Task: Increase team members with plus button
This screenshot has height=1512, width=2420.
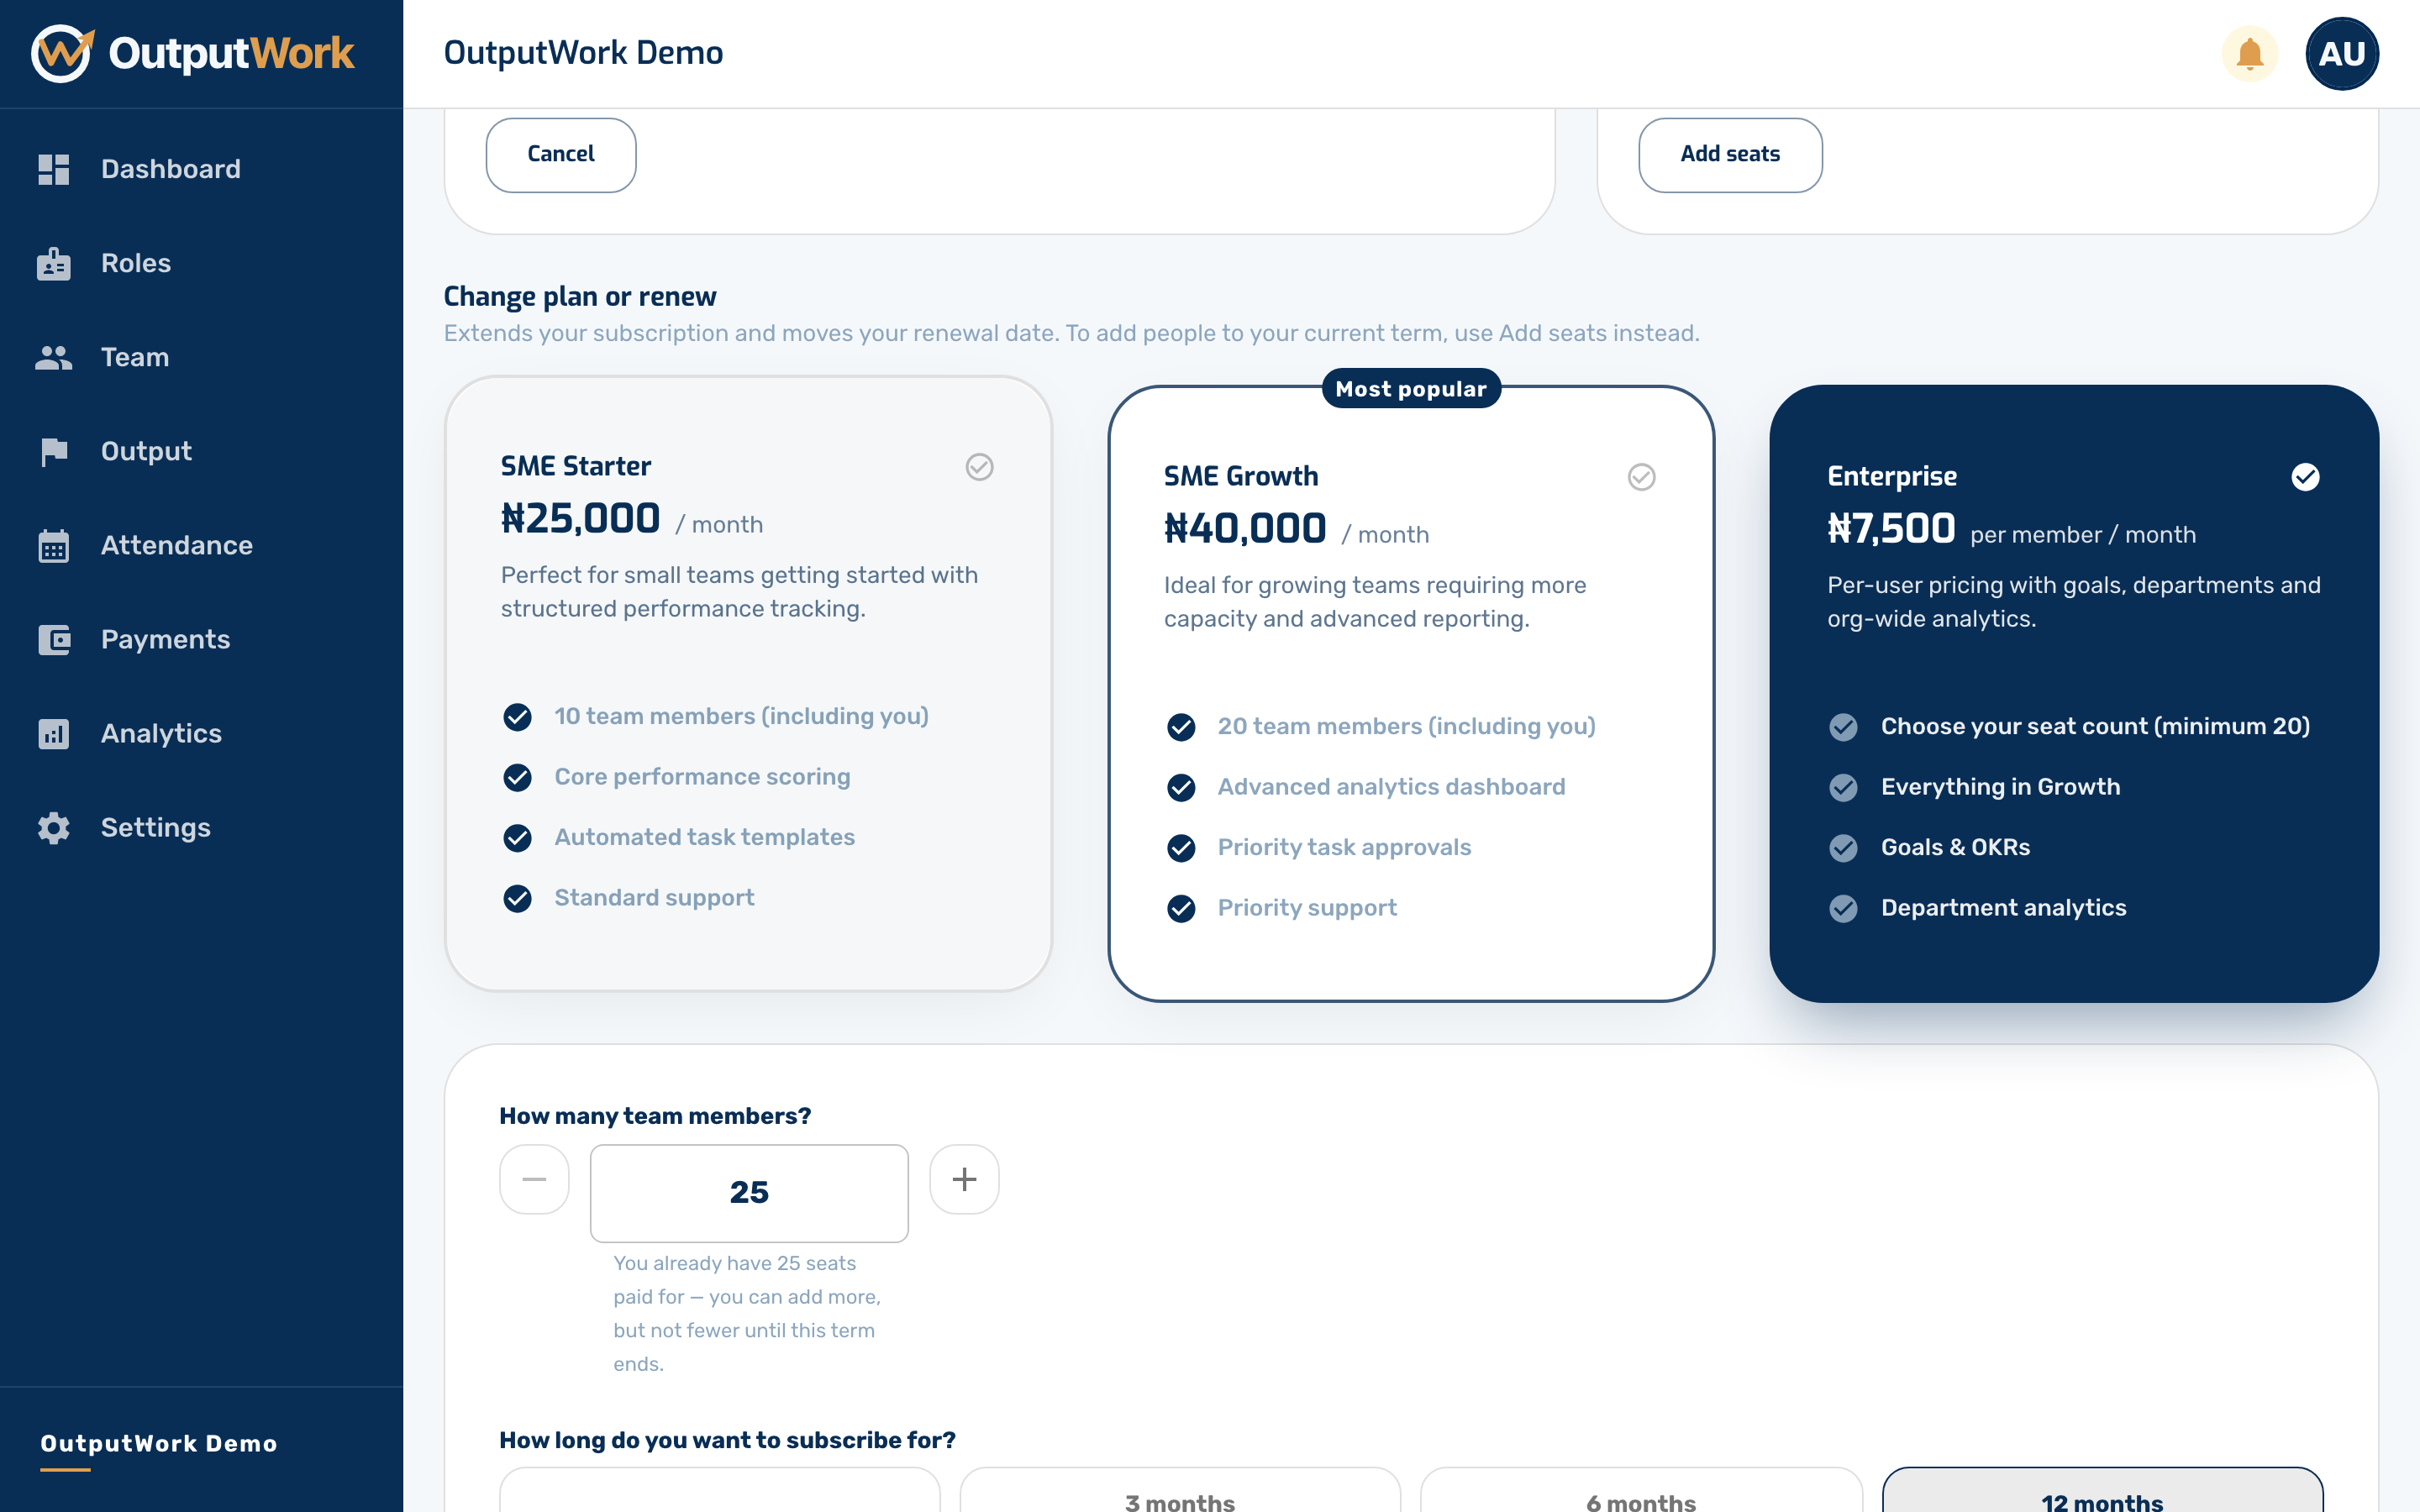Action: [x=964, y=1179]
